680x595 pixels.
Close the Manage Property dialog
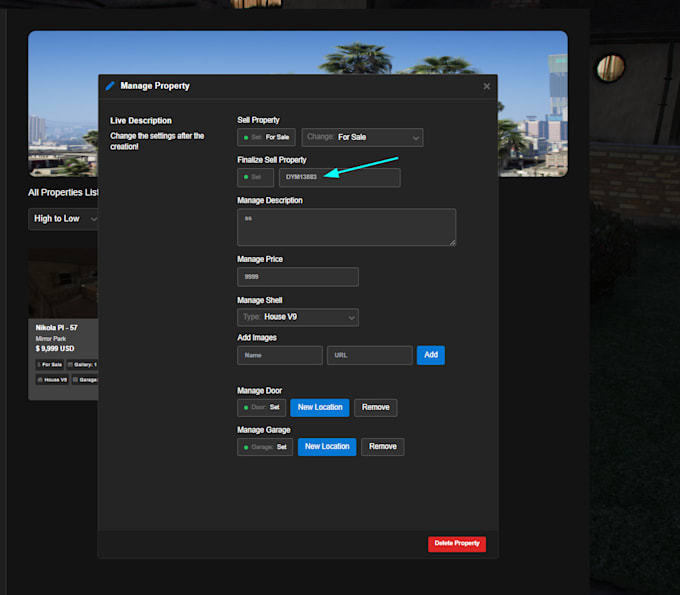click(487, 86)
